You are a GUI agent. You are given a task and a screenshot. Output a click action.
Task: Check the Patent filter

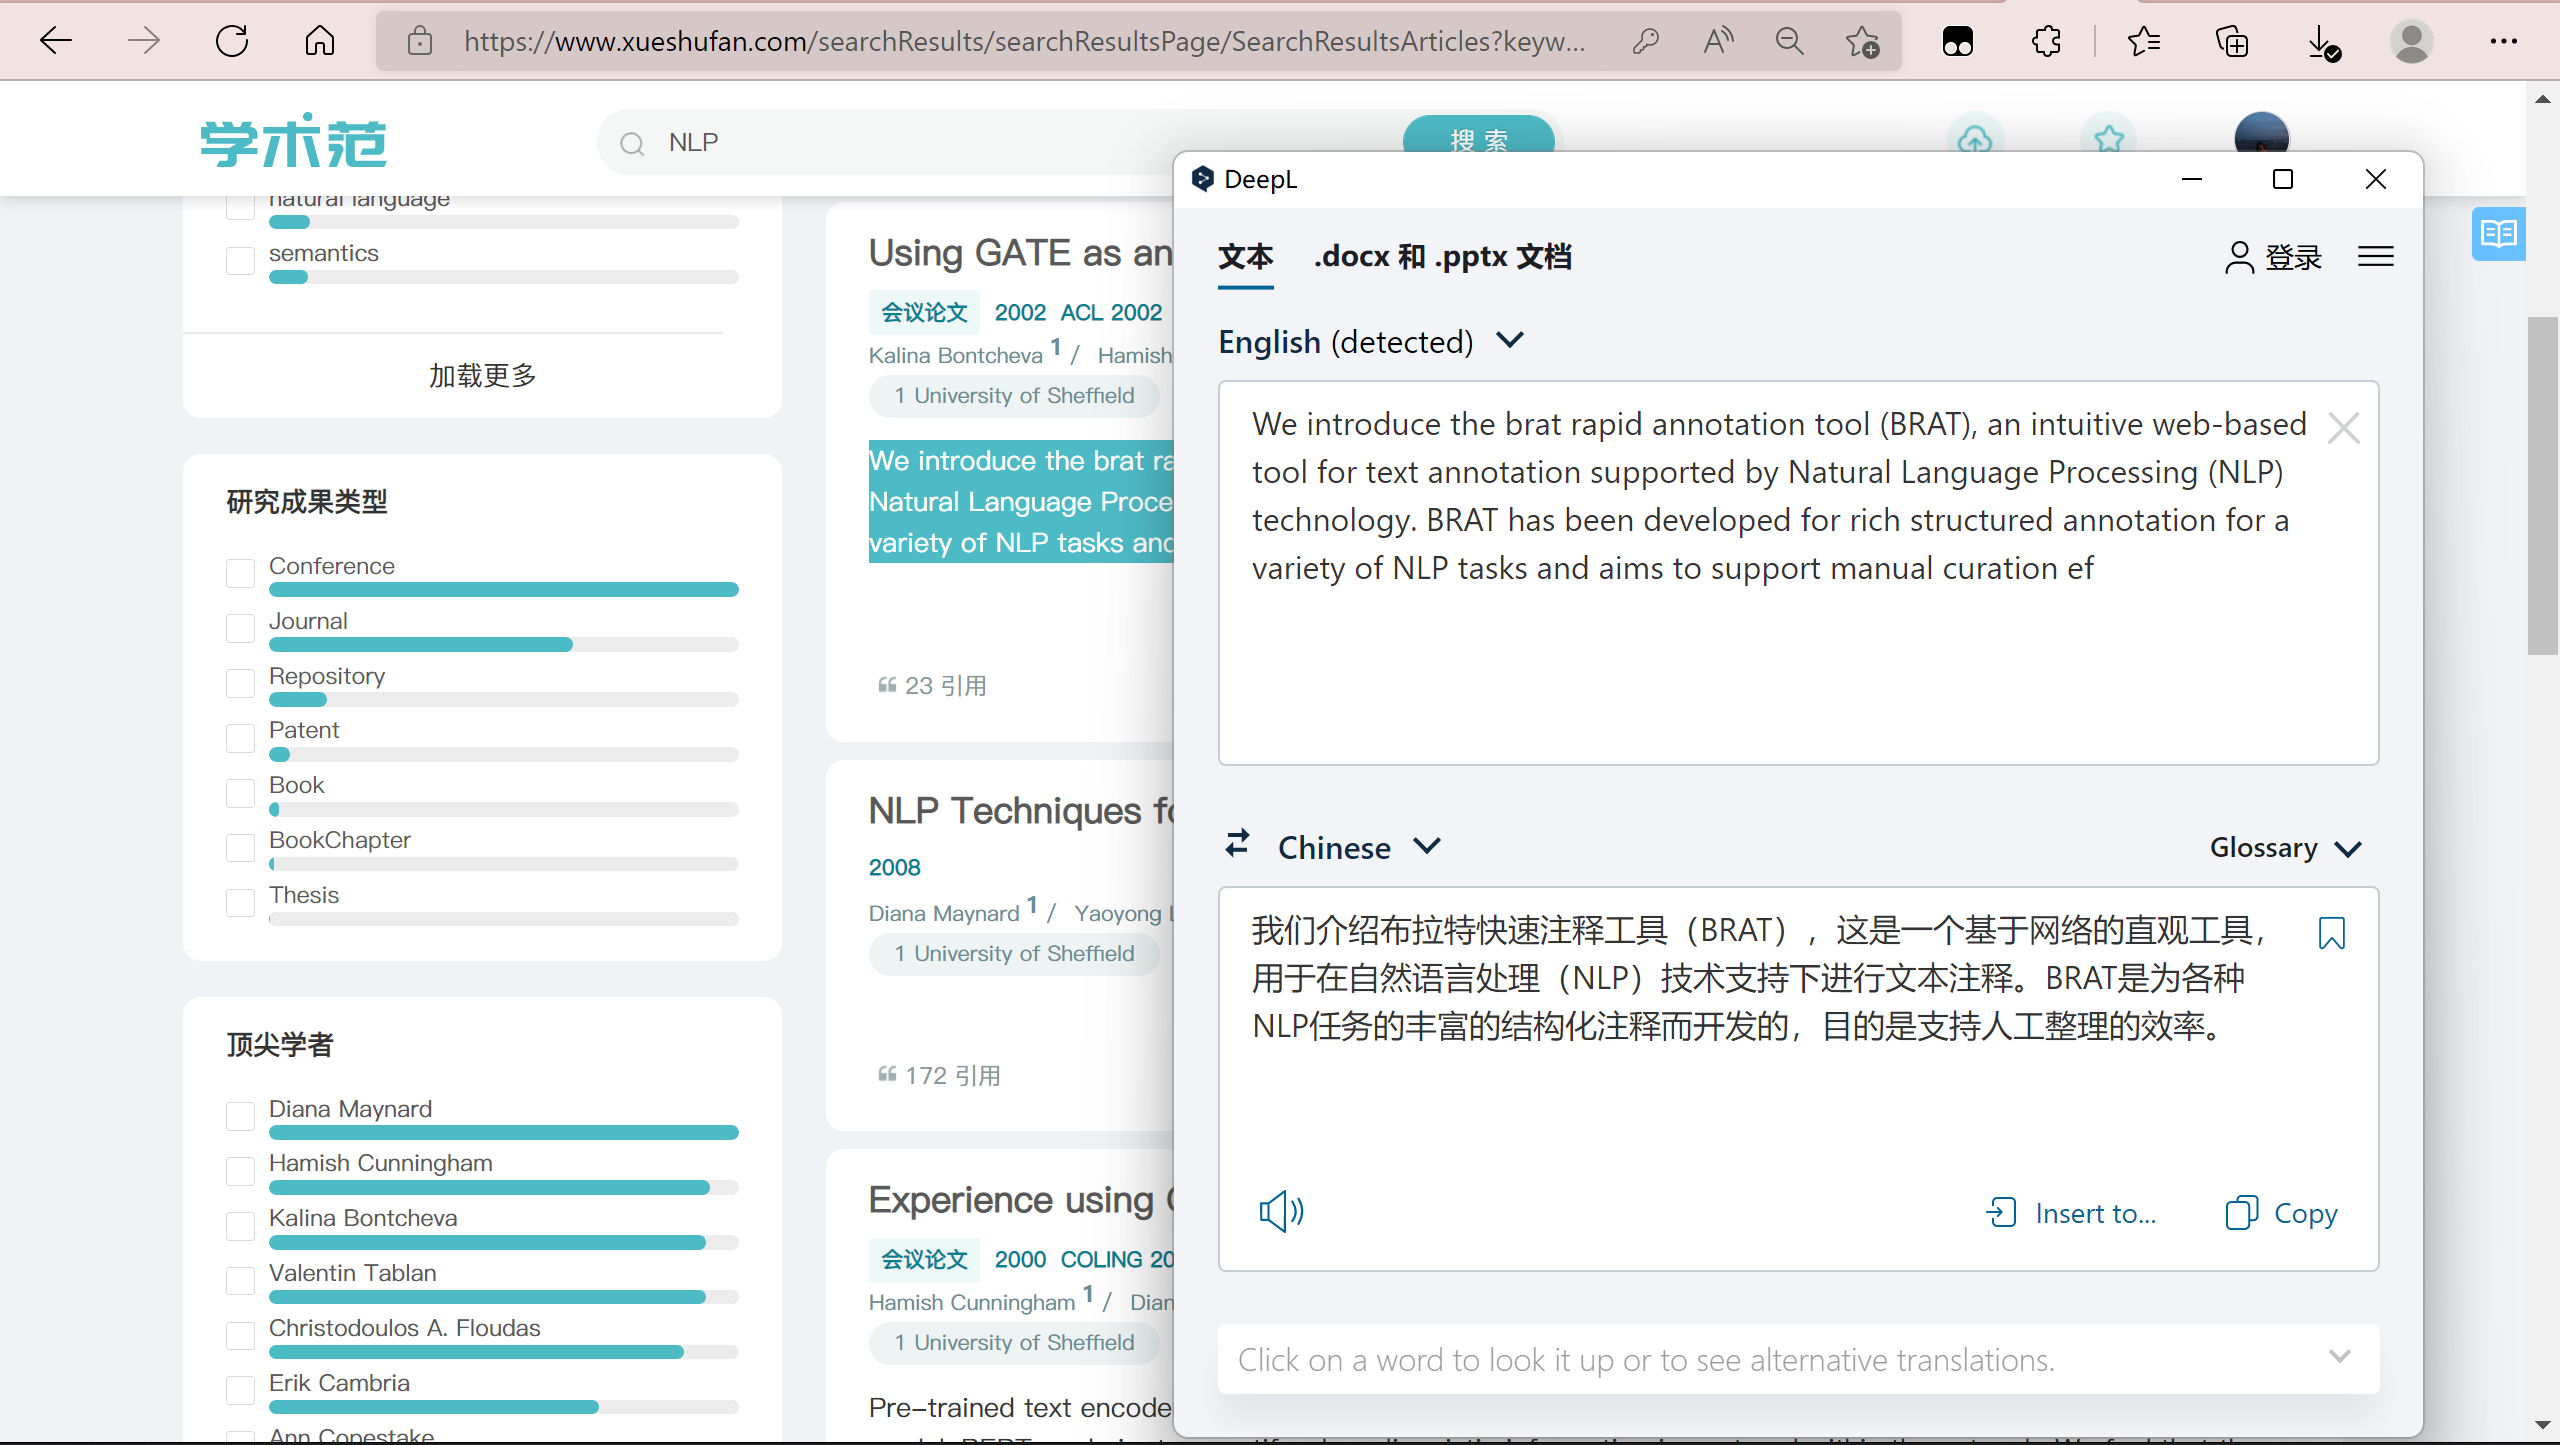[x=240, y=738]
